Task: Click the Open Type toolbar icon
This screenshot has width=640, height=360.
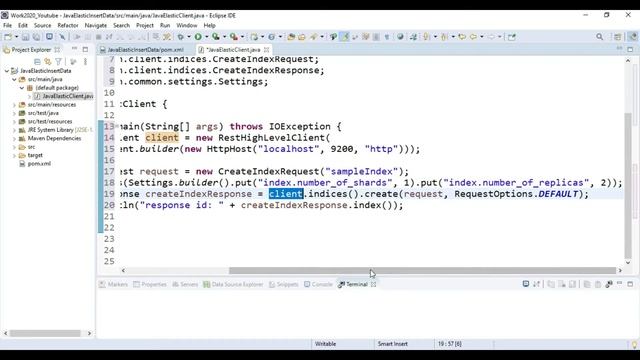Action: click(x=291, y=37)
